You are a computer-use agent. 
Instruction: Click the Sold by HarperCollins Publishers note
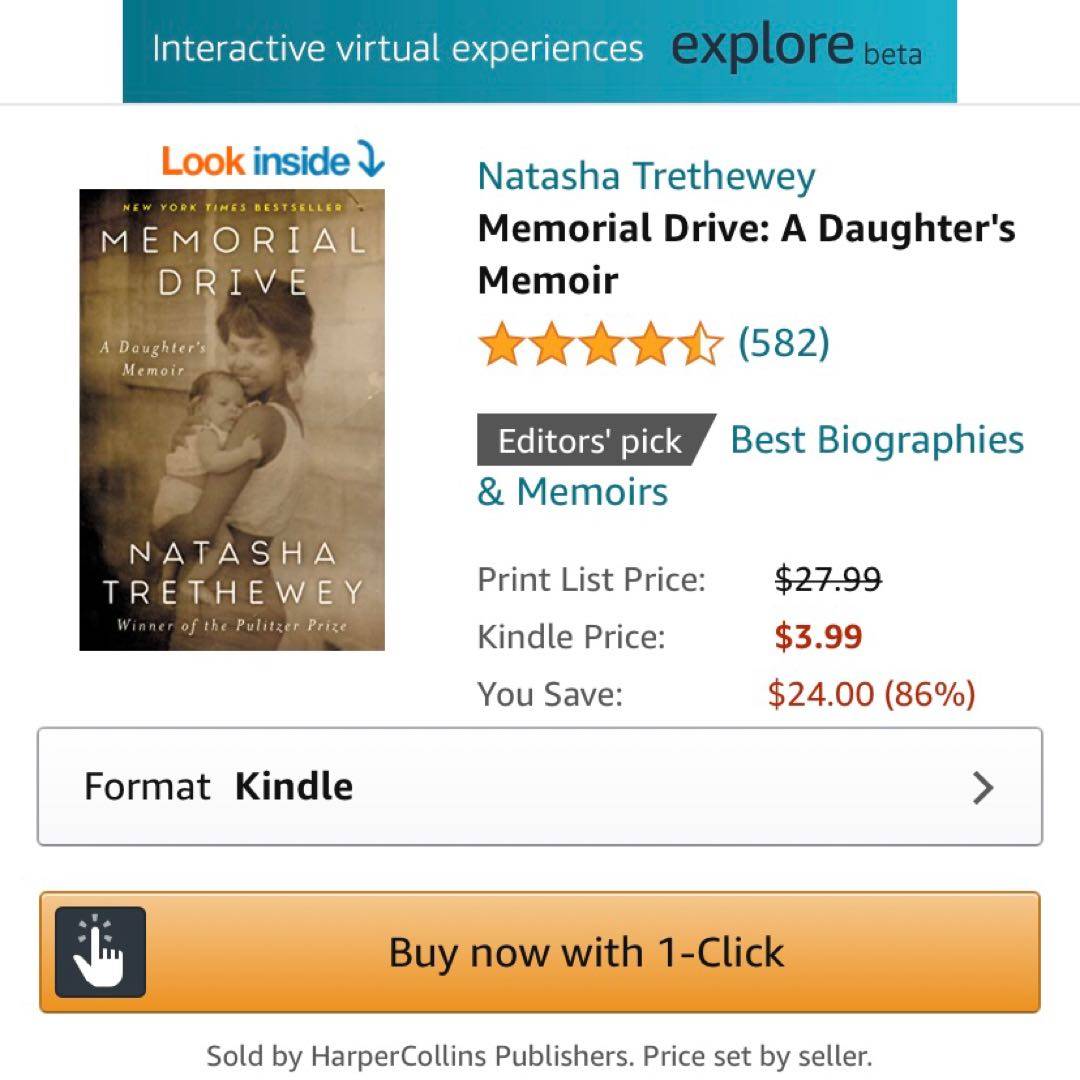pyautogui.click(x=540, y=1055)
